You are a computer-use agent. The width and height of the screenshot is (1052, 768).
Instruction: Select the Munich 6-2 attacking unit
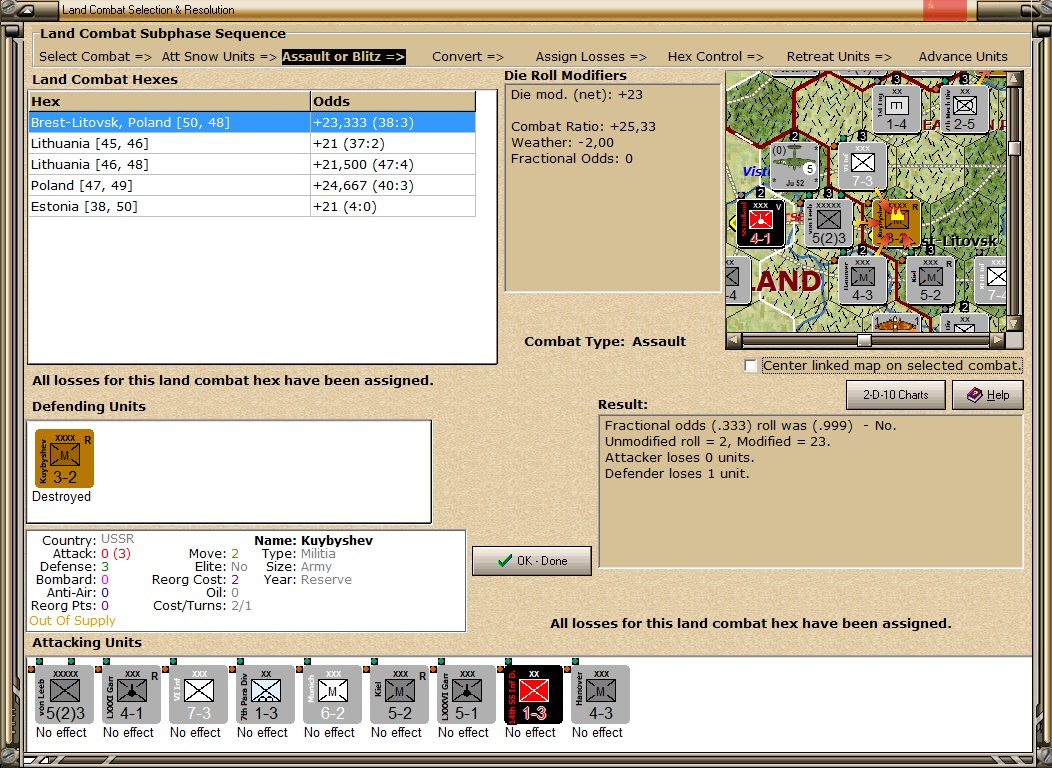point(333,695)
